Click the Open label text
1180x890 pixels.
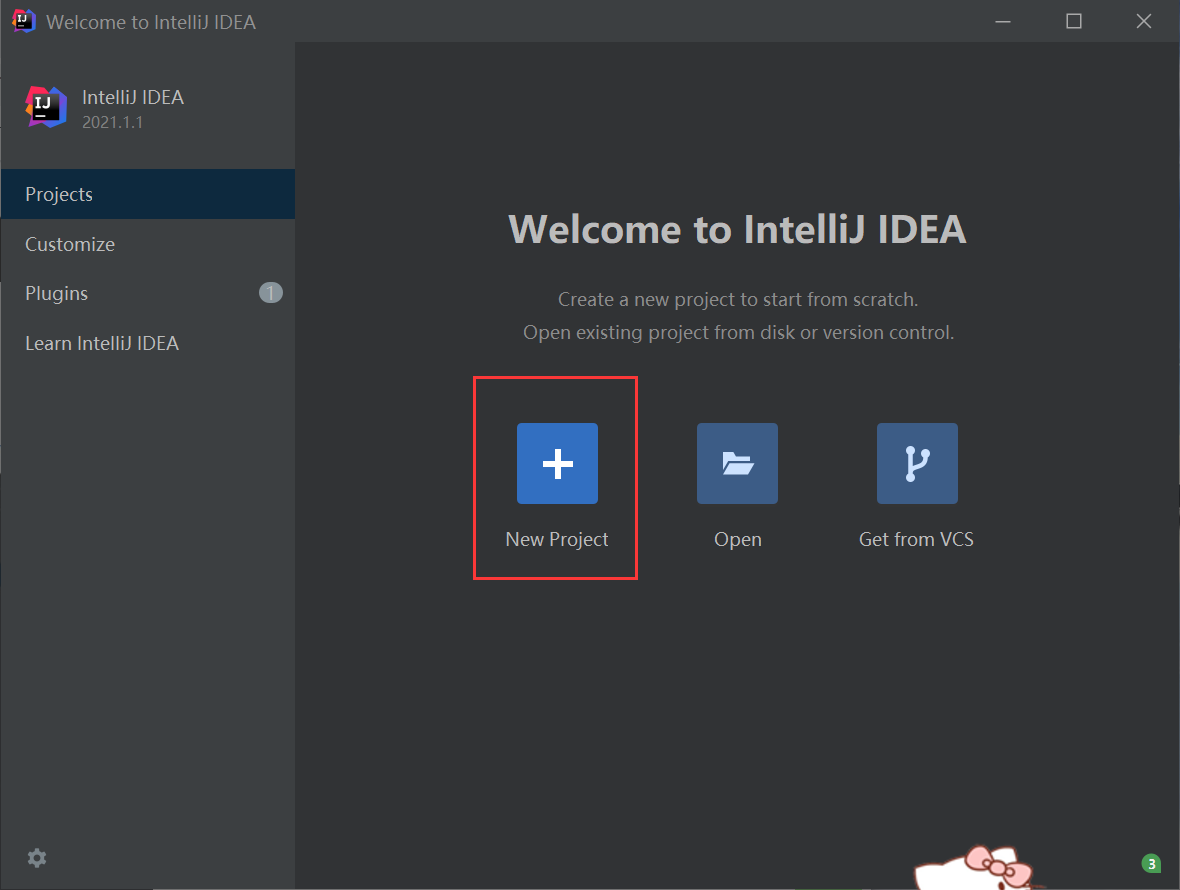tap(738, 539)
